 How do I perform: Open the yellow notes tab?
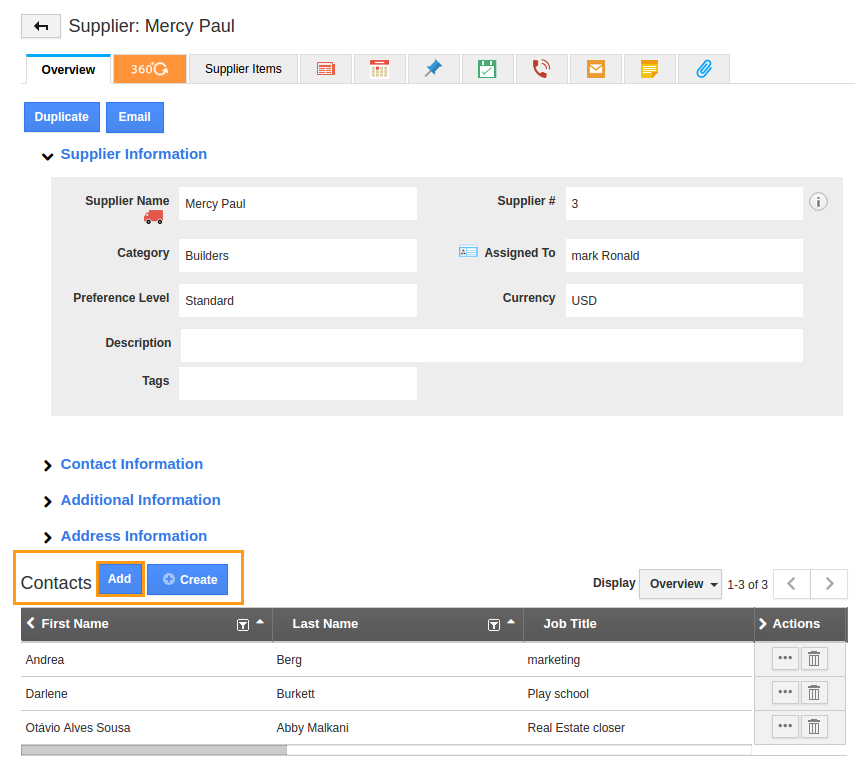[650, 69]
